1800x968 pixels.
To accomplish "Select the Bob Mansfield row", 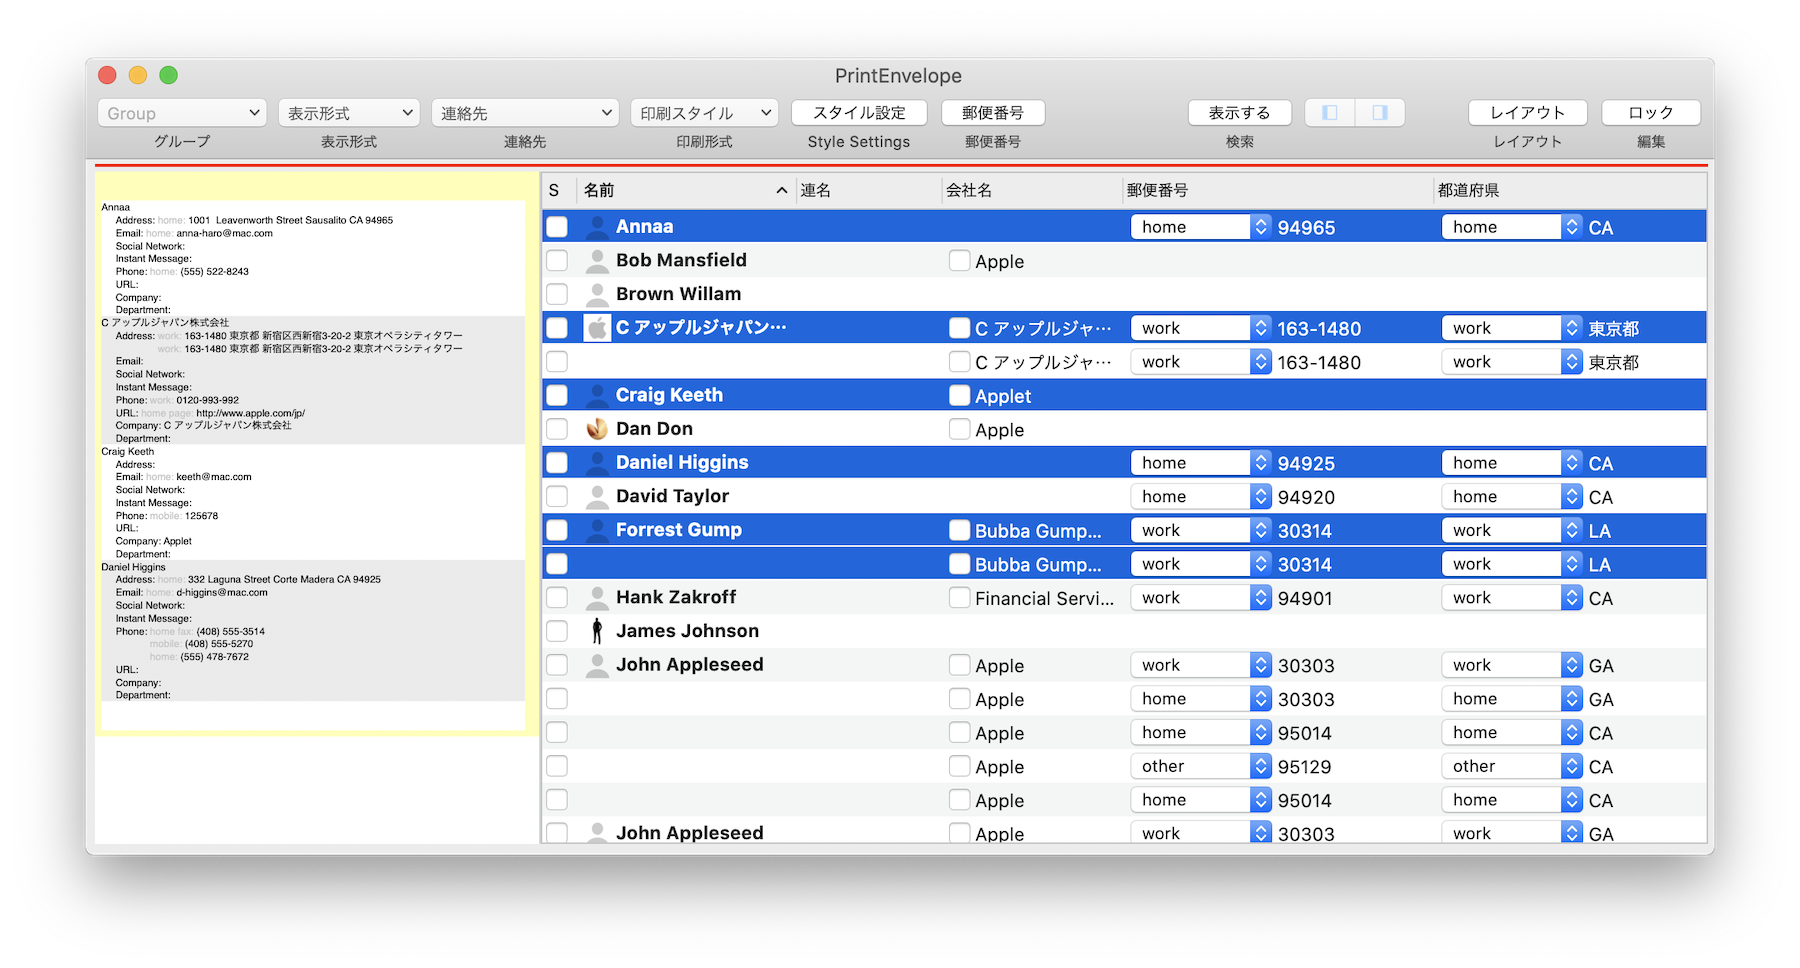I will click(1124, 261).
